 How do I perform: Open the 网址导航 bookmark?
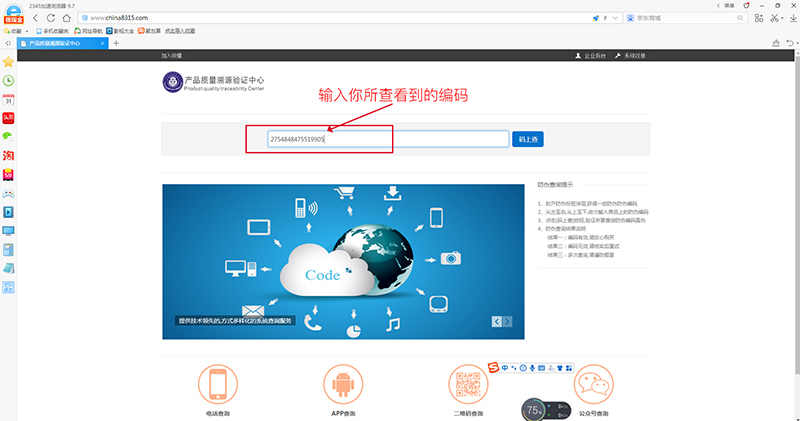click(x=84, y=31)
